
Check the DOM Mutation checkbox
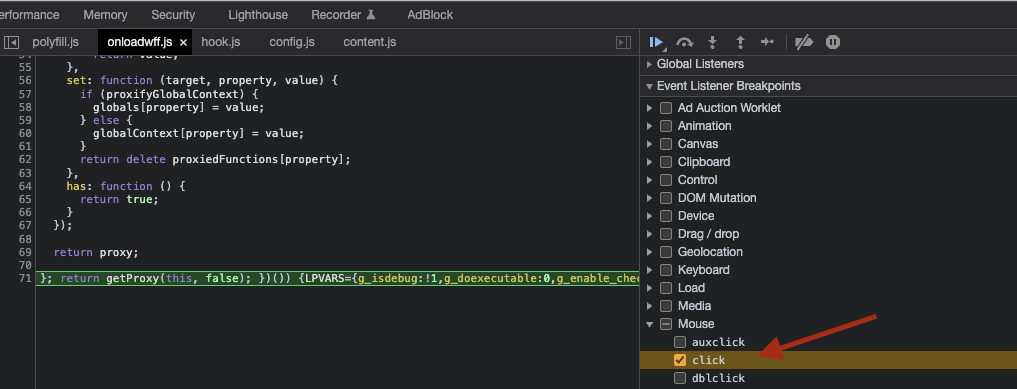666,198
